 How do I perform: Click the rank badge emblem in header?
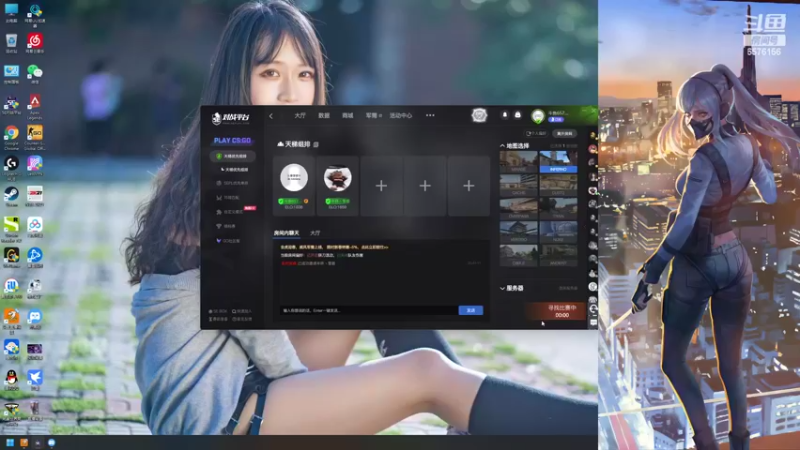(x=479, y=115)
